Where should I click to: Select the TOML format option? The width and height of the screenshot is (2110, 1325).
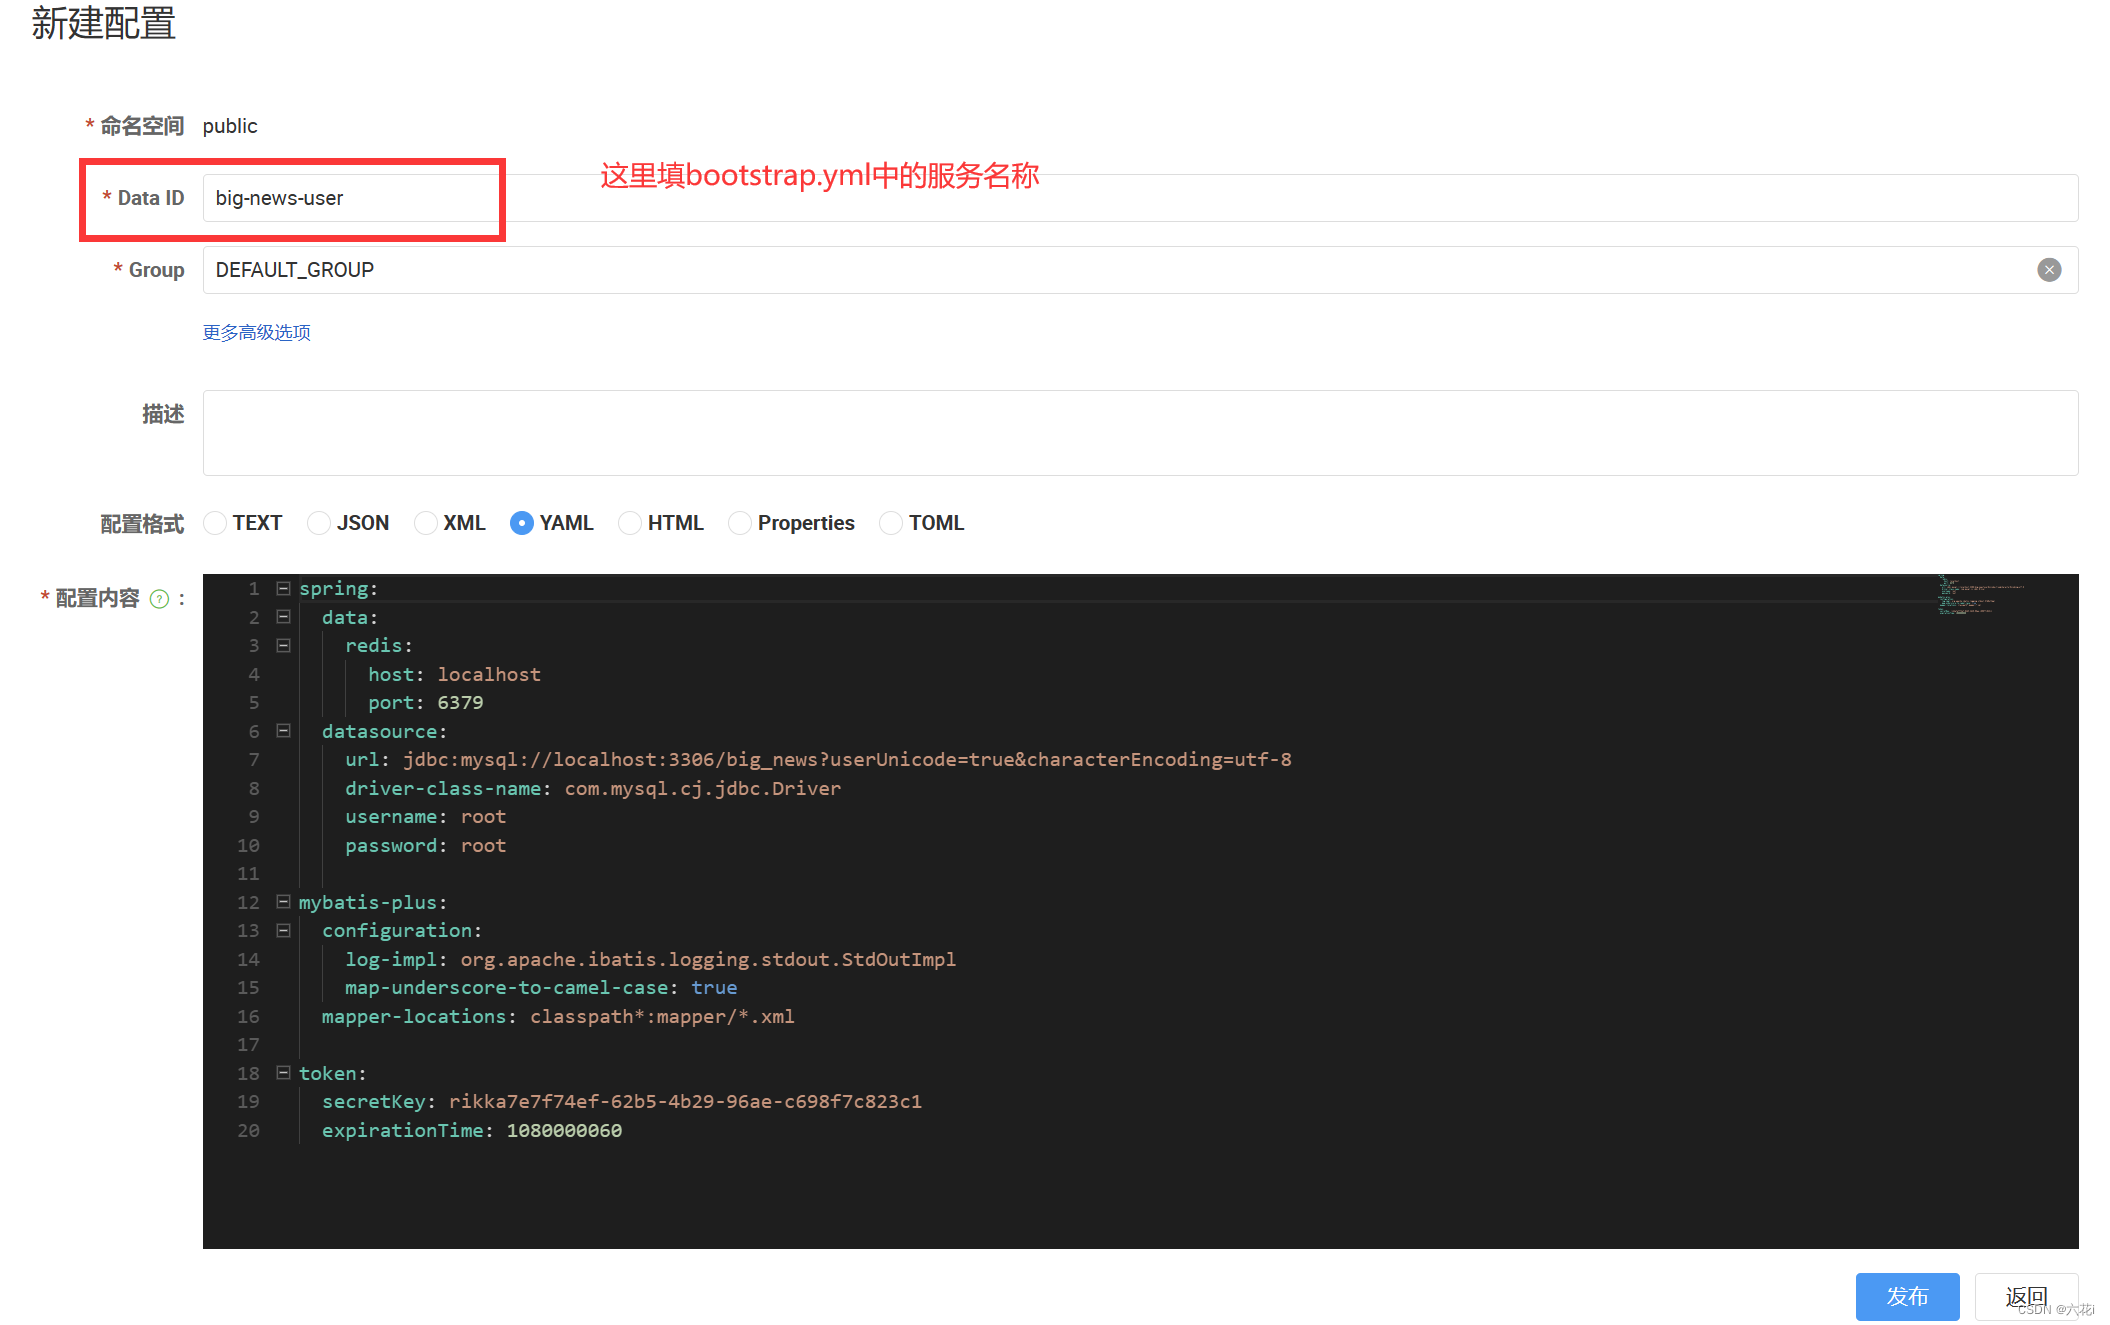[x=891, y=523]
